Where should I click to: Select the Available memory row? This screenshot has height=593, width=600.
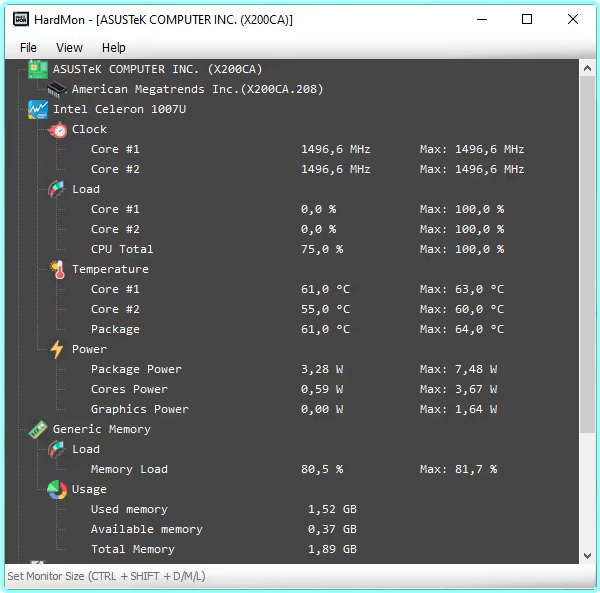[x=223, y=529]
